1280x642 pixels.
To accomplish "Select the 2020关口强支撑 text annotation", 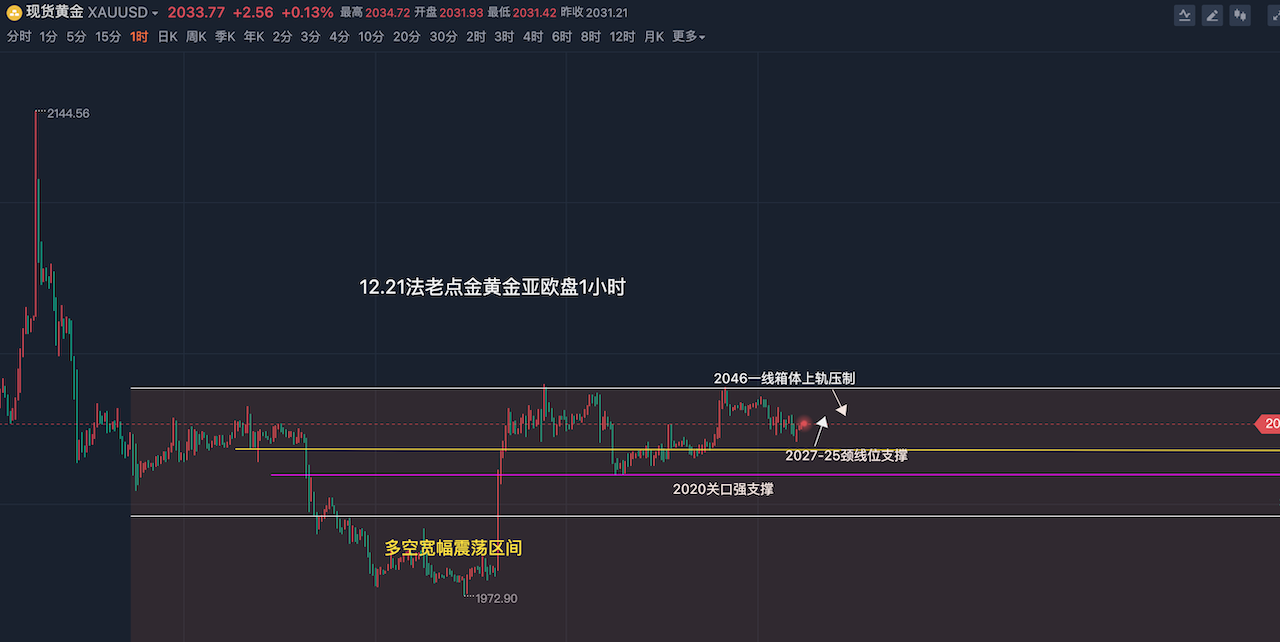I will (723, 489).
